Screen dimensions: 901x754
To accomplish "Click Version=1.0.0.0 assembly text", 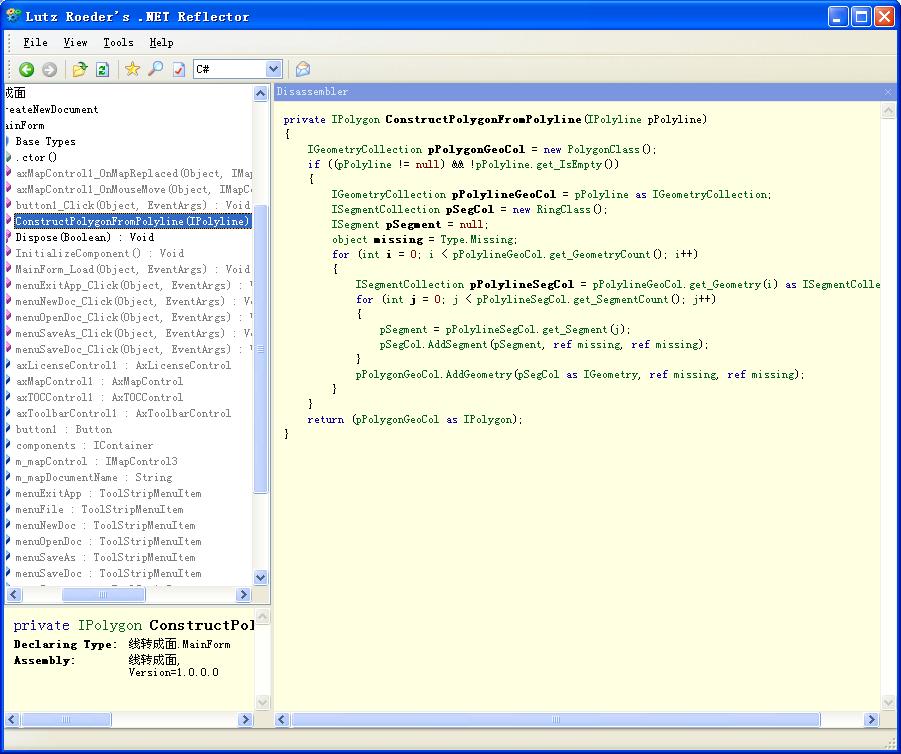I will click(x=174, y=672).
